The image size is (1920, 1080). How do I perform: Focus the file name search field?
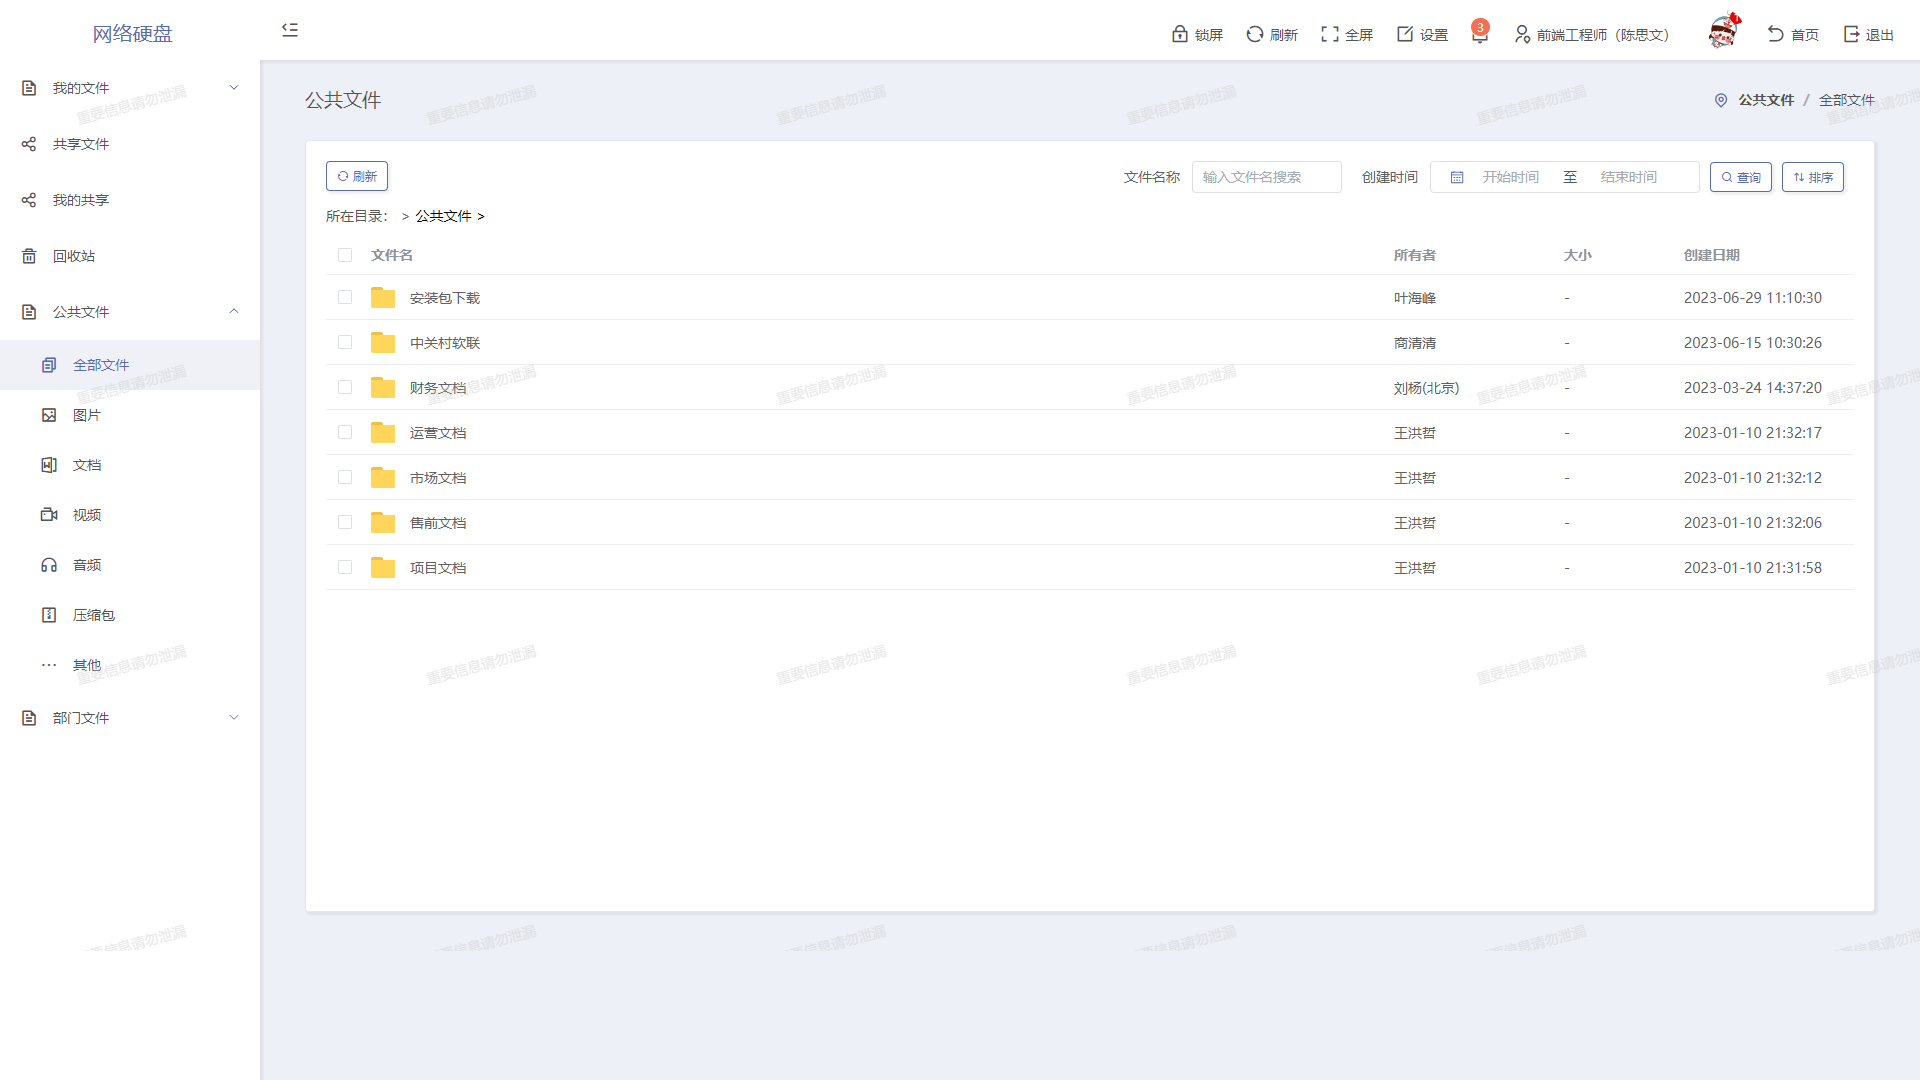click(1266, 177)
